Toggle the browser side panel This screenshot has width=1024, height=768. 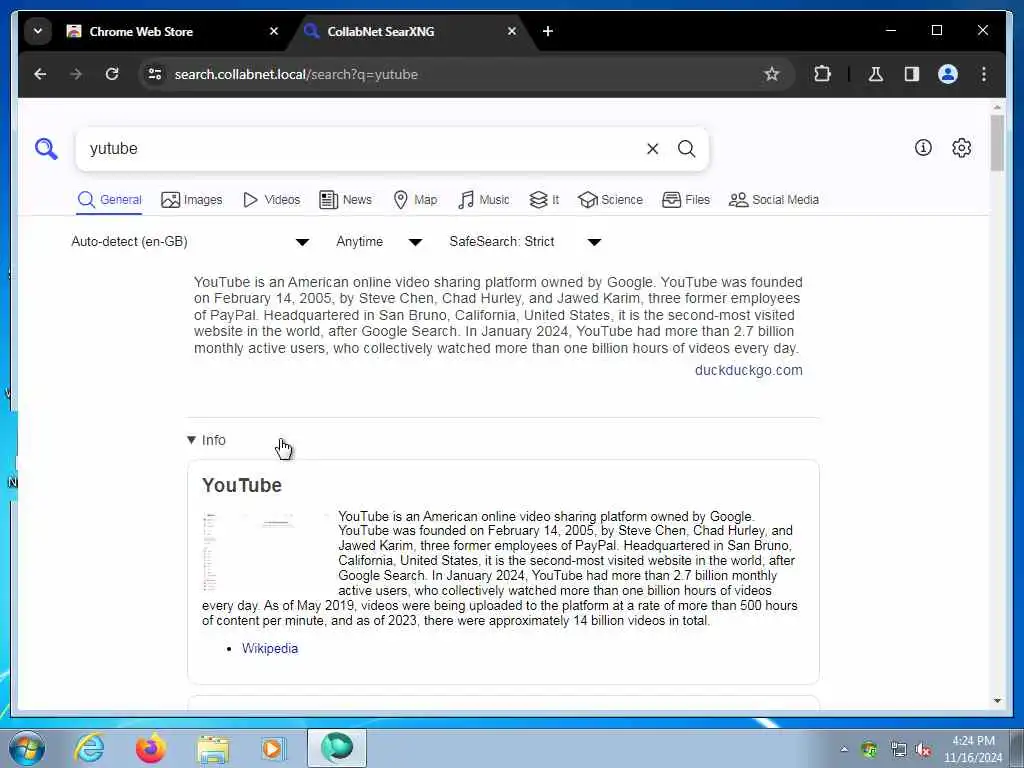click(x=912, y=74)
